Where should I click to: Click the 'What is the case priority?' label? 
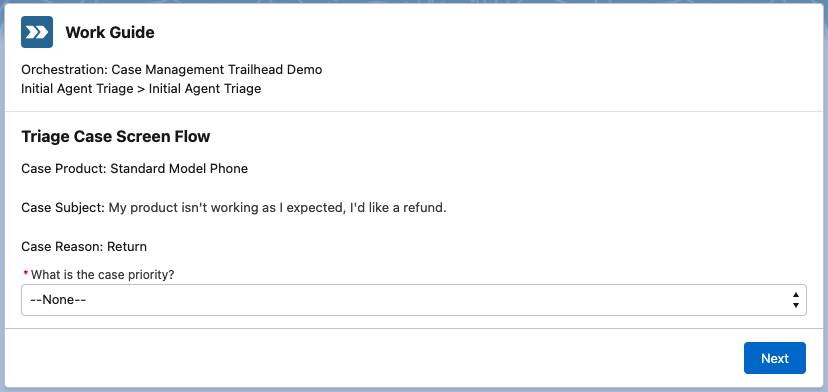point(102,275)
